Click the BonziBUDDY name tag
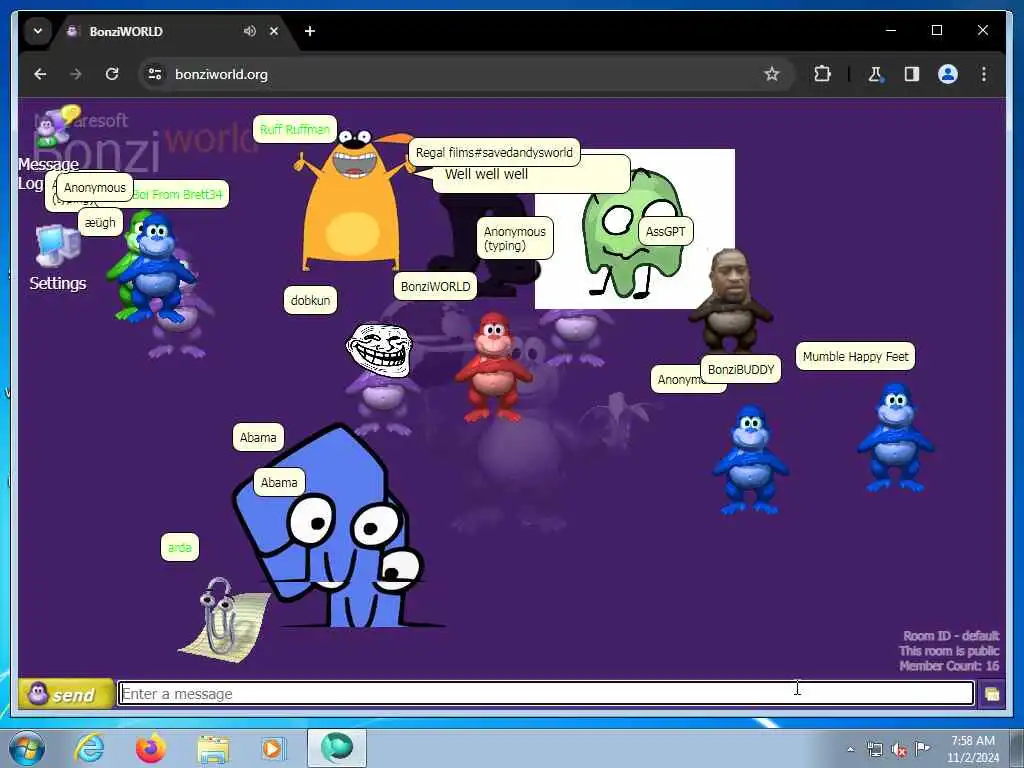This screenshot has height=768, width=1024. tap(741, 370)
